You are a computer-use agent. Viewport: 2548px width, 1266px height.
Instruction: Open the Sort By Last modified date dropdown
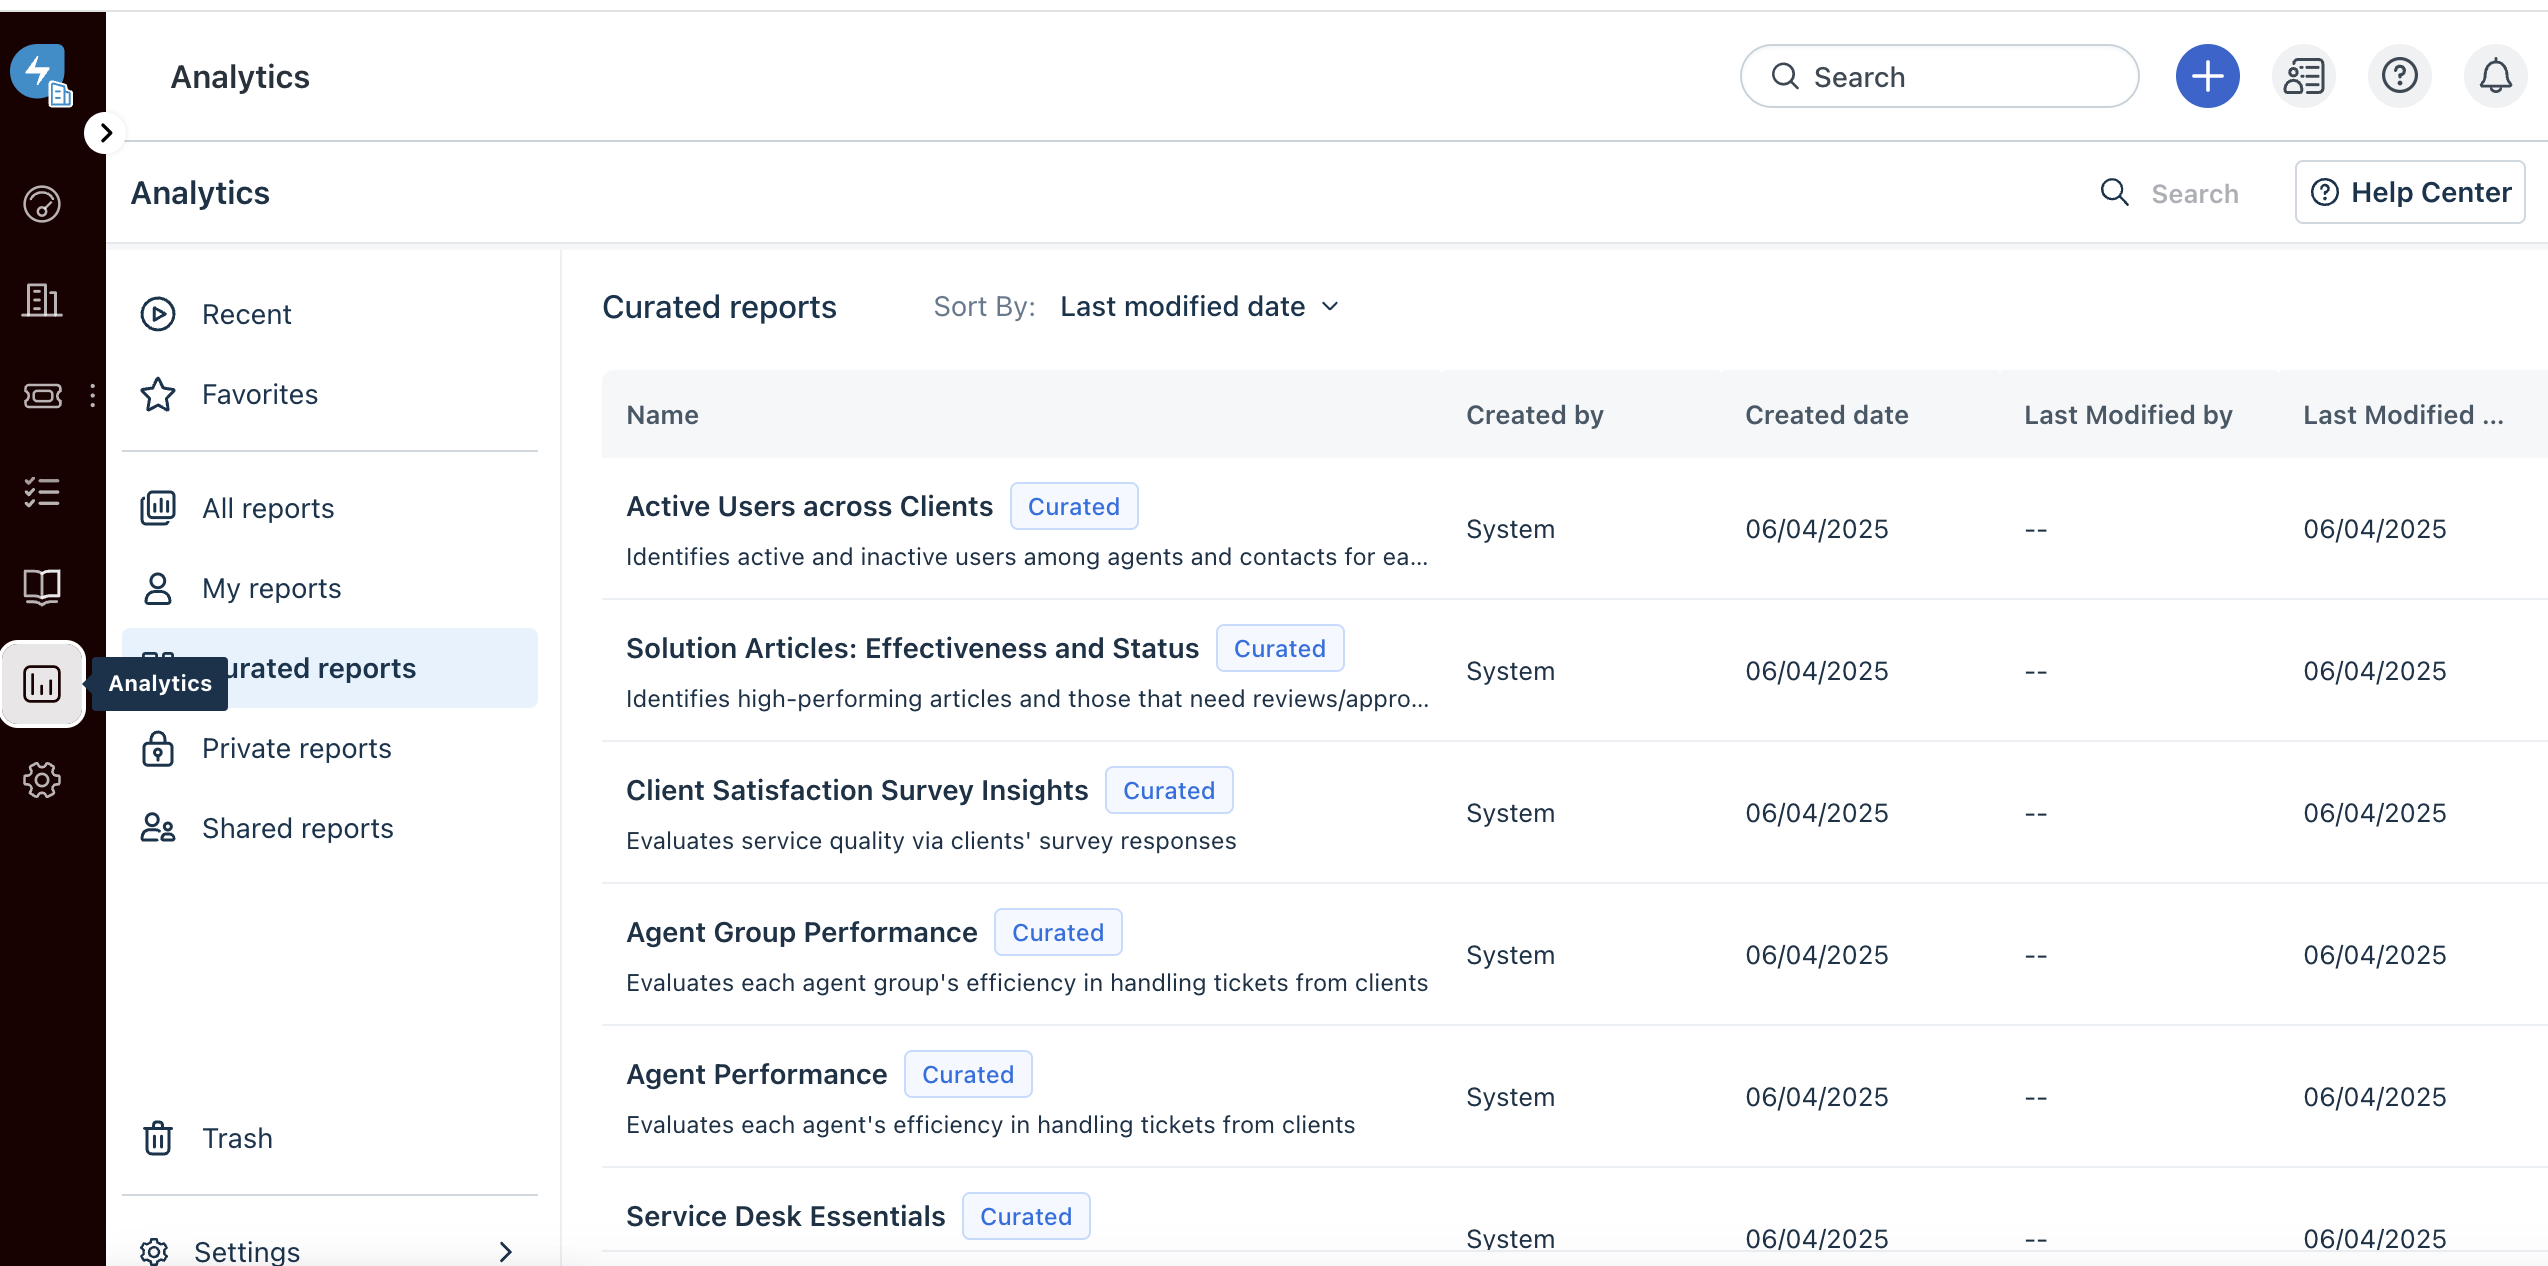coord(1198,307)
